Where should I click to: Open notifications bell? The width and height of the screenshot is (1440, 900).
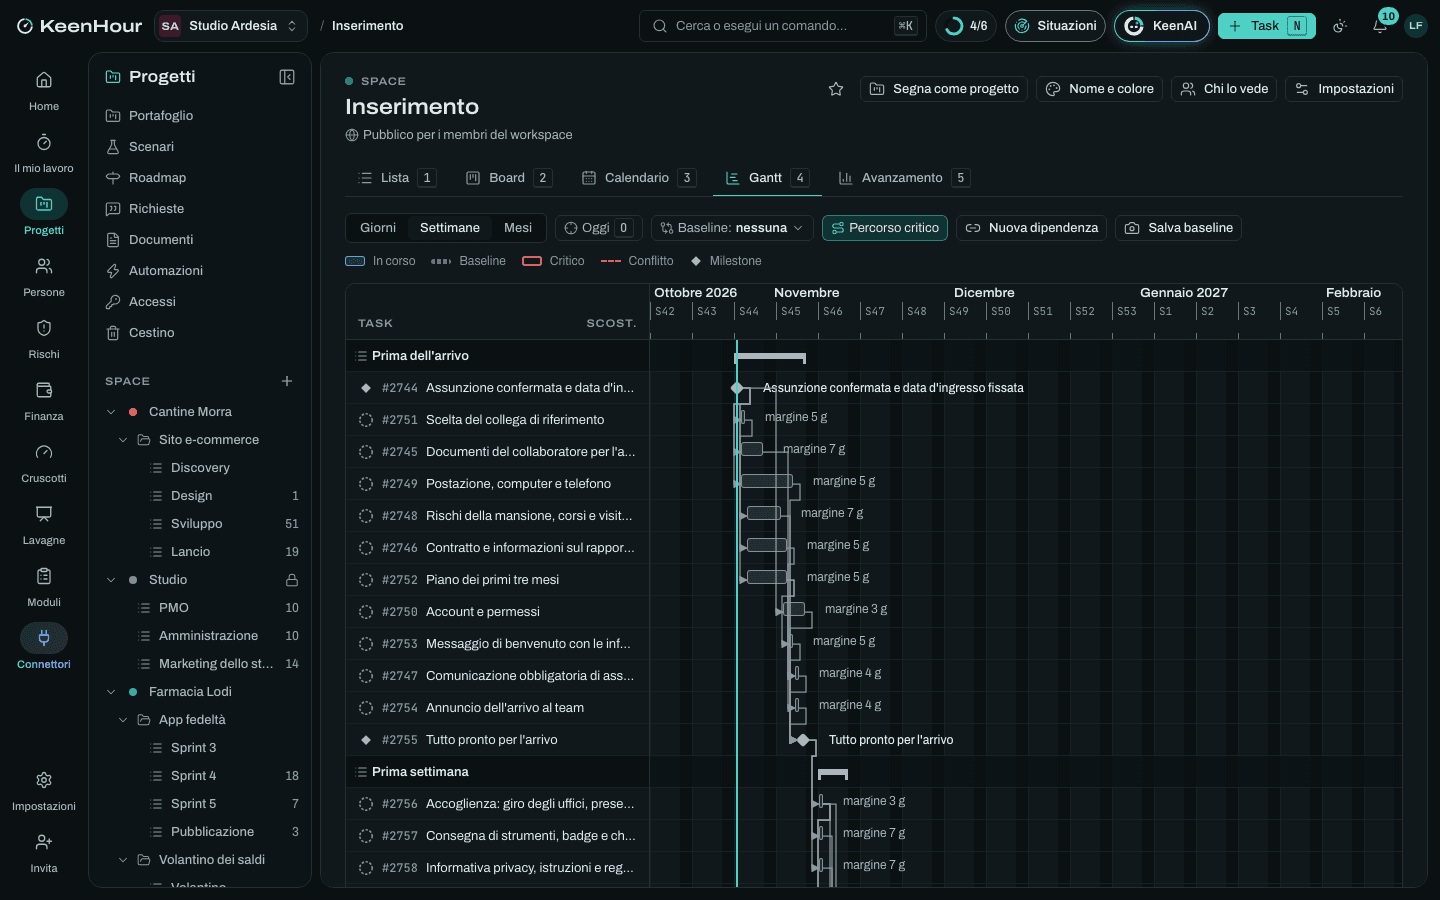point(1380,26)
